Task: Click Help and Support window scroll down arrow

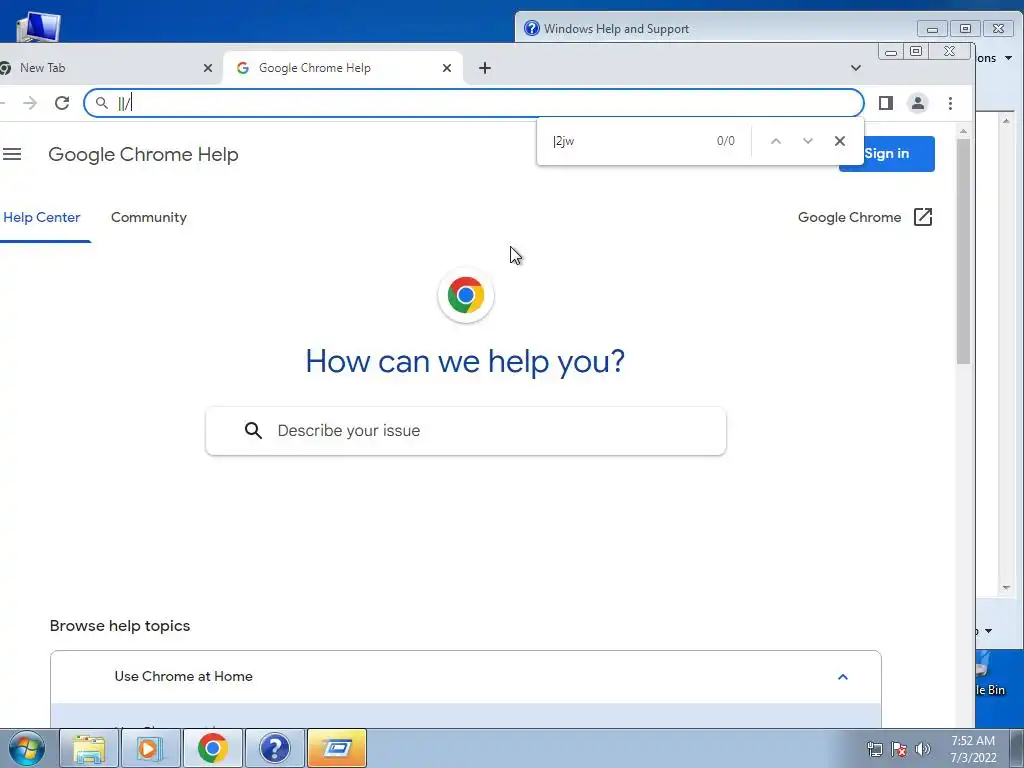Action: [1006, 587]
